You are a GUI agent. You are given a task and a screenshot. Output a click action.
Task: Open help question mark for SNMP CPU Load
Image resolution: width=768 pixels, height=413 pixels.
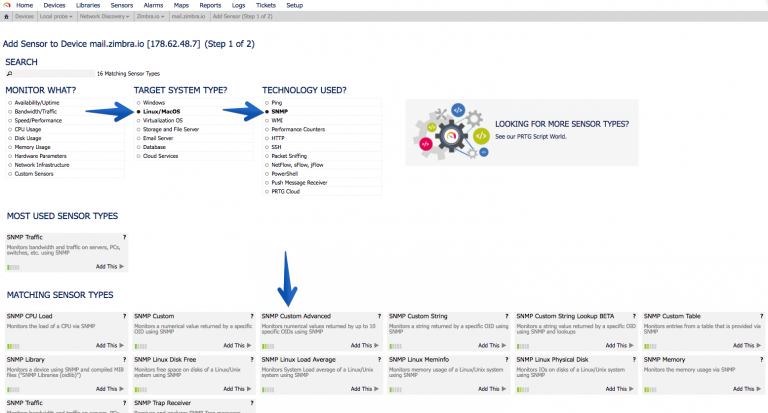click(124, 316)
